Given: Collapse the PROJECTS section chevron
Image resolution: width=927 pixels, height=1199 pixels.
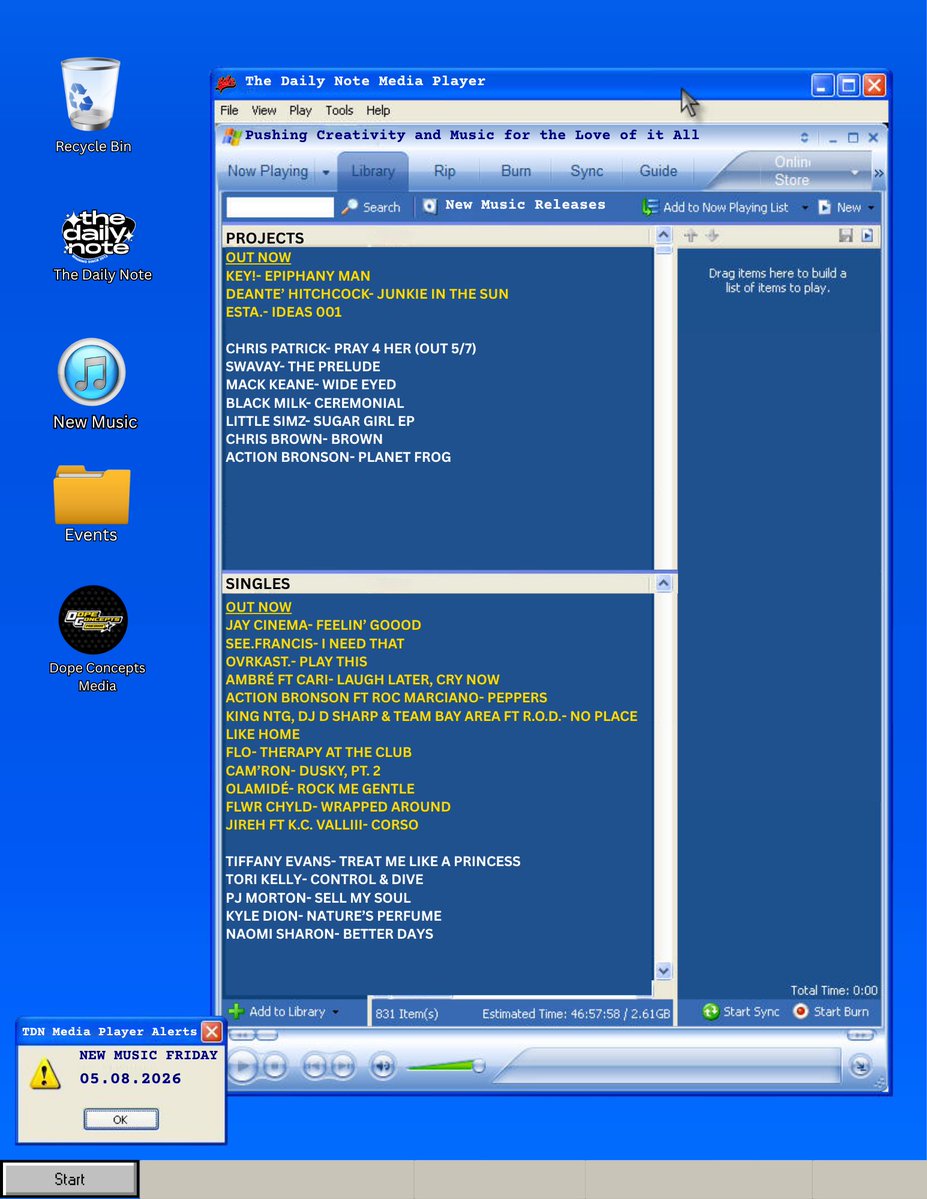Looking at the screenshot, I should tap(663, 235).
